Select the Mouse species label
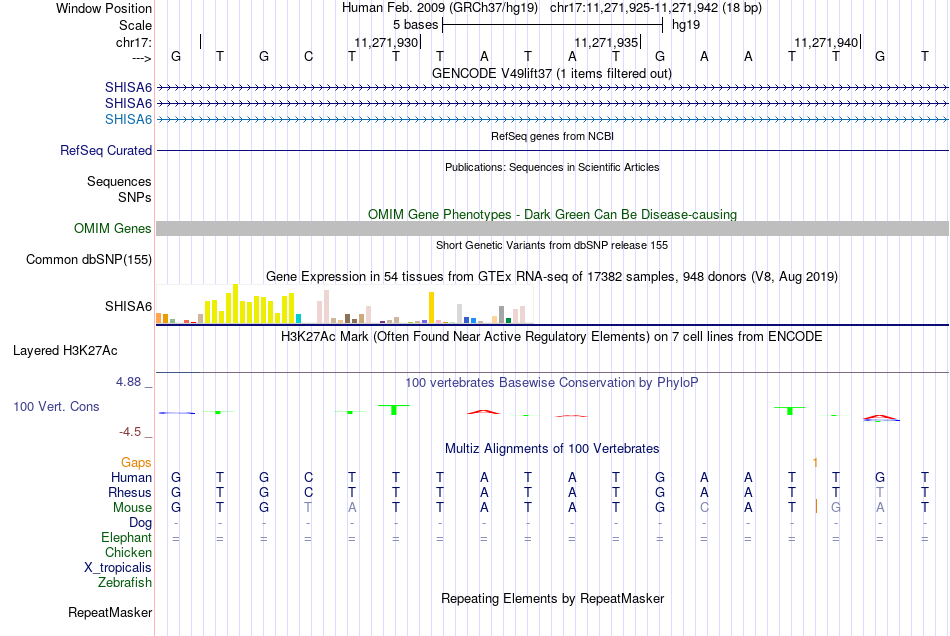 [132, 508]
